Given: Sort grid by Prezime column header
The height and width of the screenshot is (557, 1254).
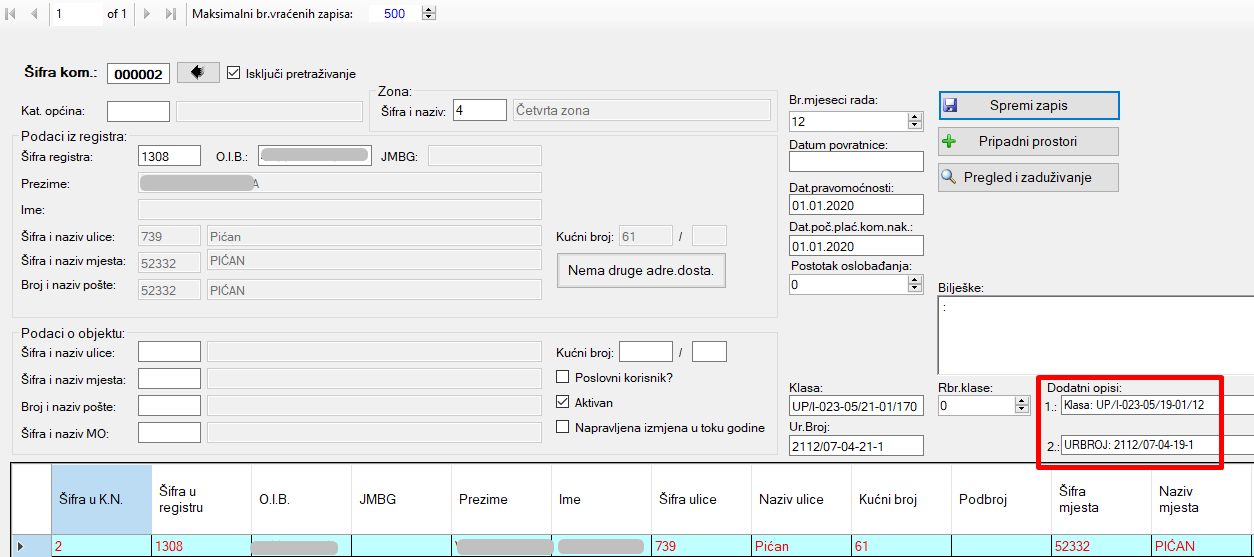Looking at the screenshot, I should [483, 499].
